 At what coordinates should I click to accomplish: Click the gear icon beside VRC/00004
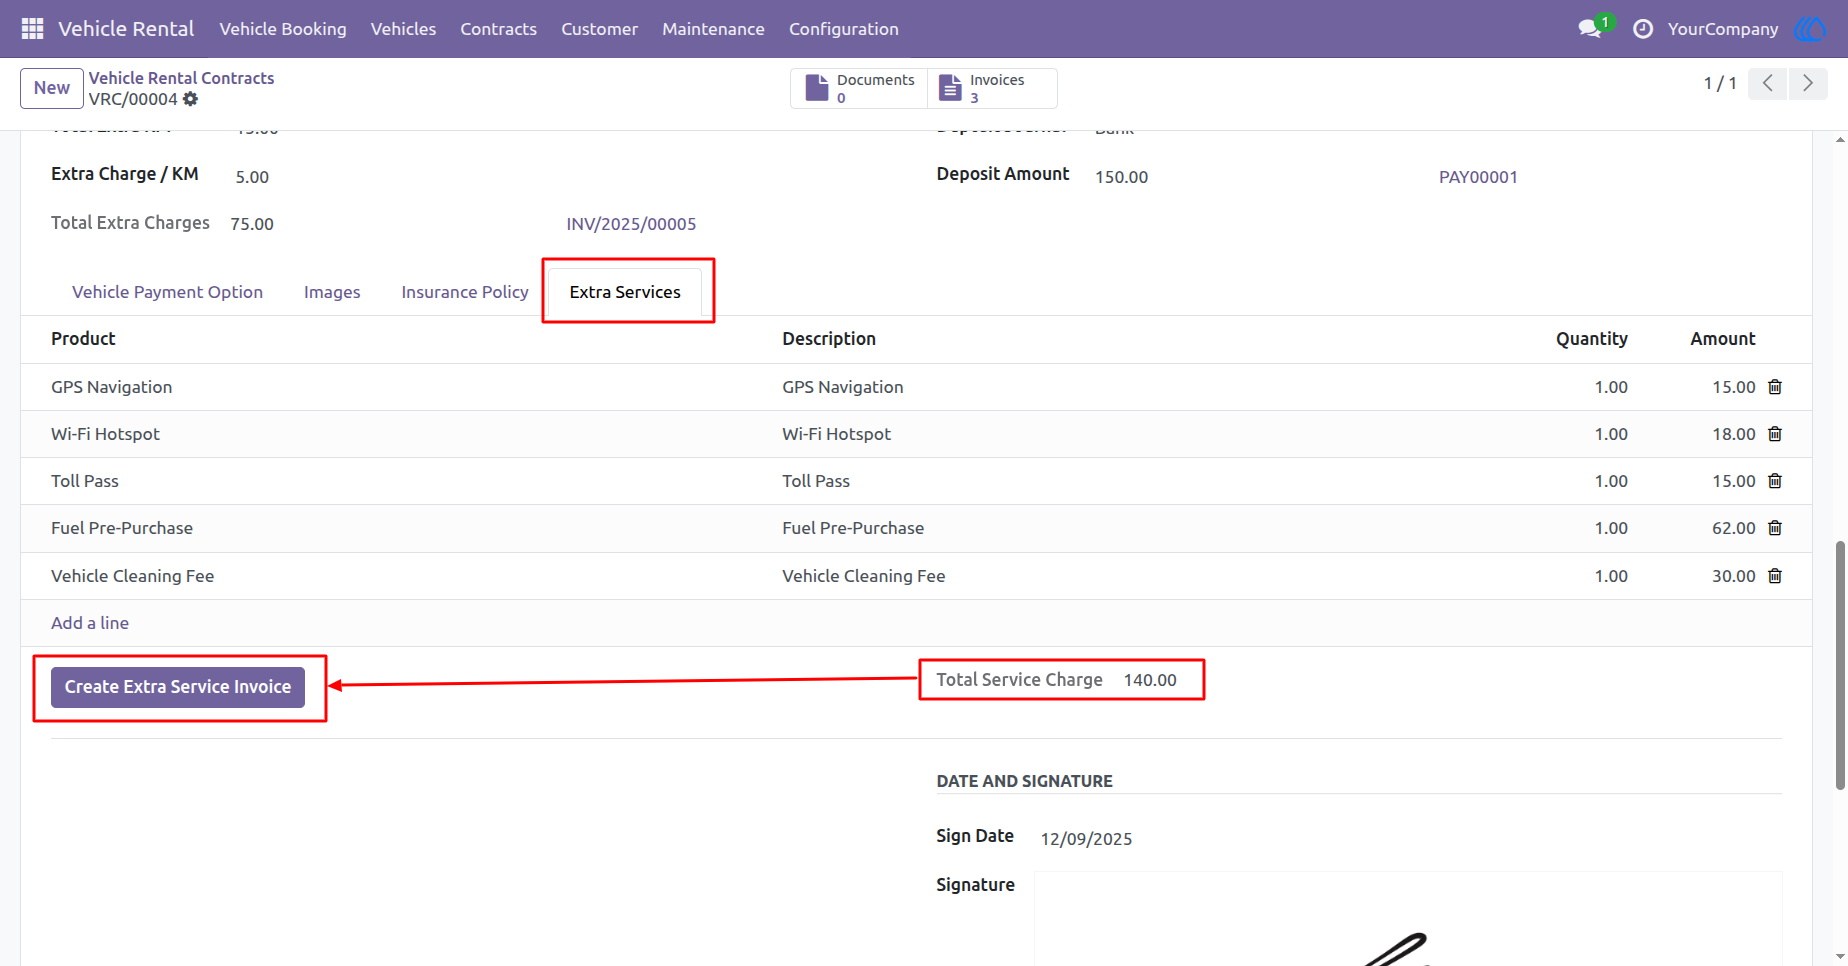pos(191,99)
